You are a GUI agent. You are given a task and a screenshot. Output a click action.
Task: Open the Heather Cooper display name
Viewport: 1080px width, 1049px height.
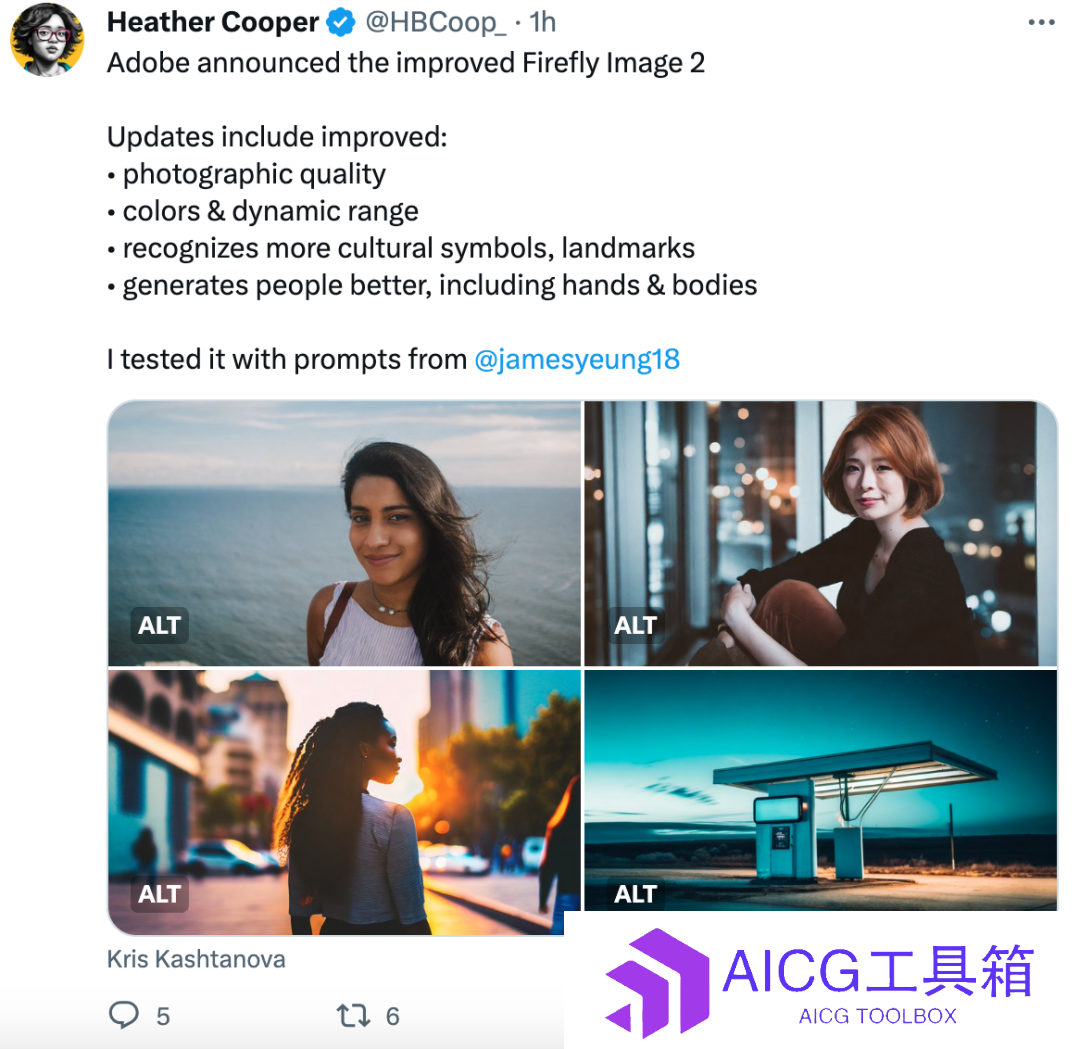[x=213, y=22]
